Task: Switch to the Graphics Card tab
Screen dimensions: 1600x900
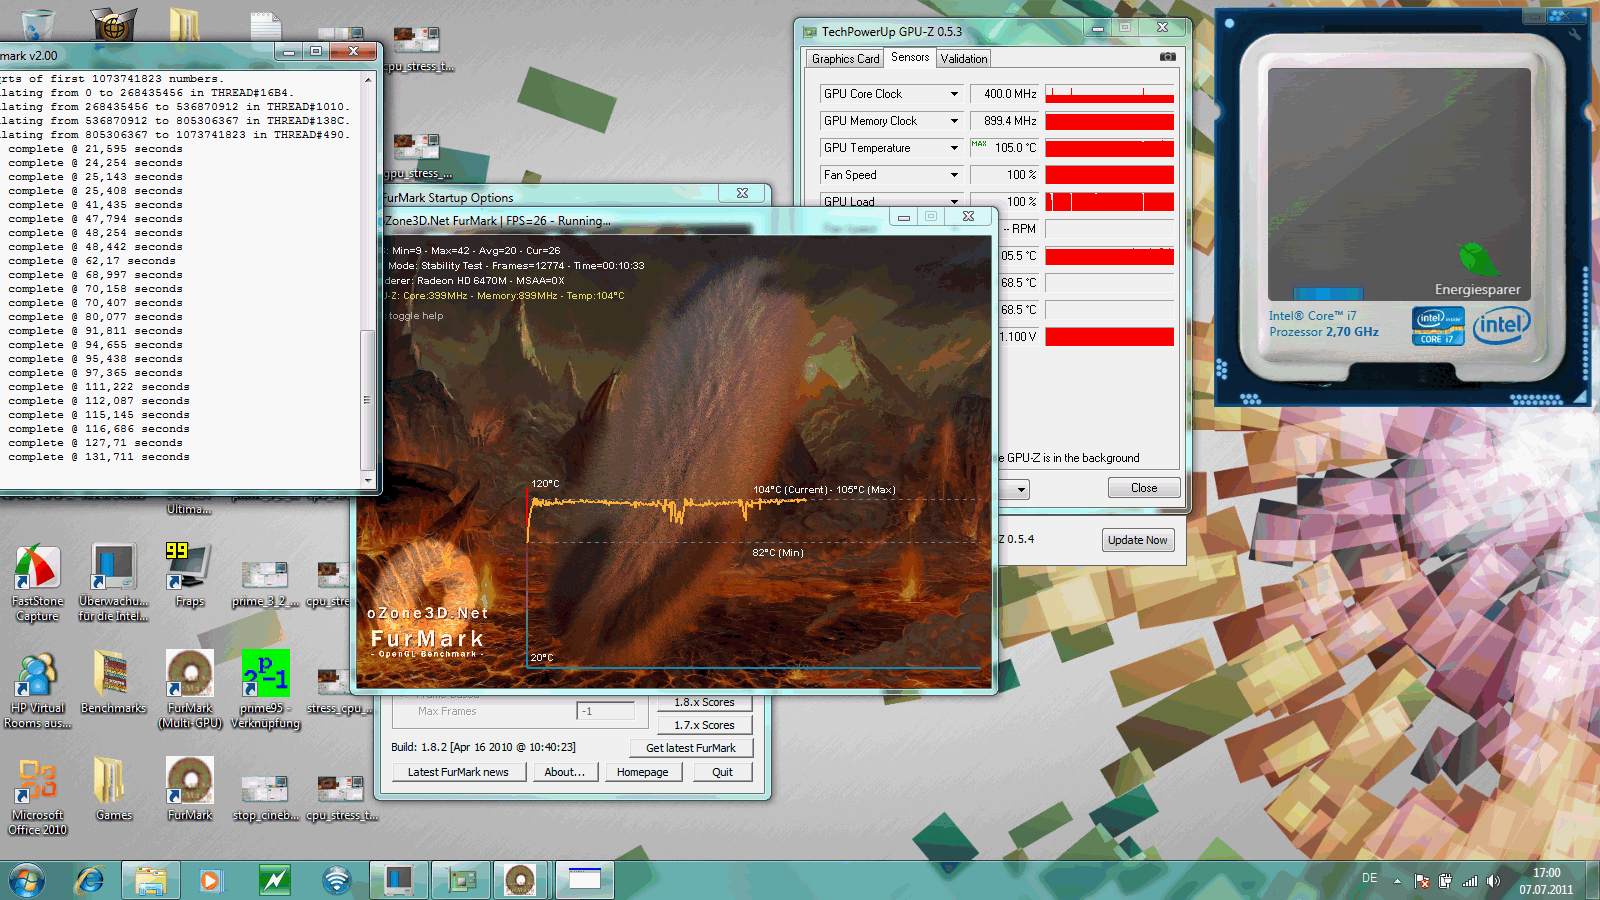Action: click(x=845, y=59)
